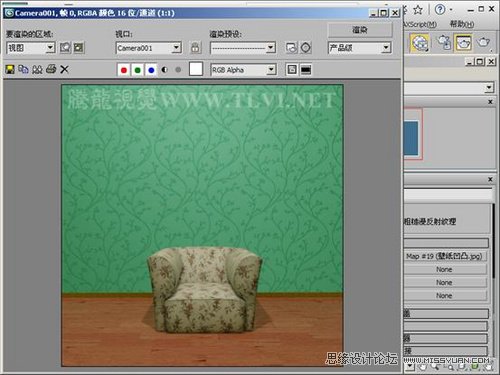This screenshot has width=500, height=375.
Task: Click the armchair in the rendered image
Action: (204, 289)
